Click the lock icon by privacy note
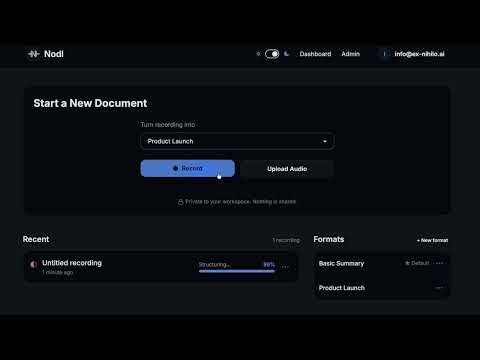 [180, 202]
